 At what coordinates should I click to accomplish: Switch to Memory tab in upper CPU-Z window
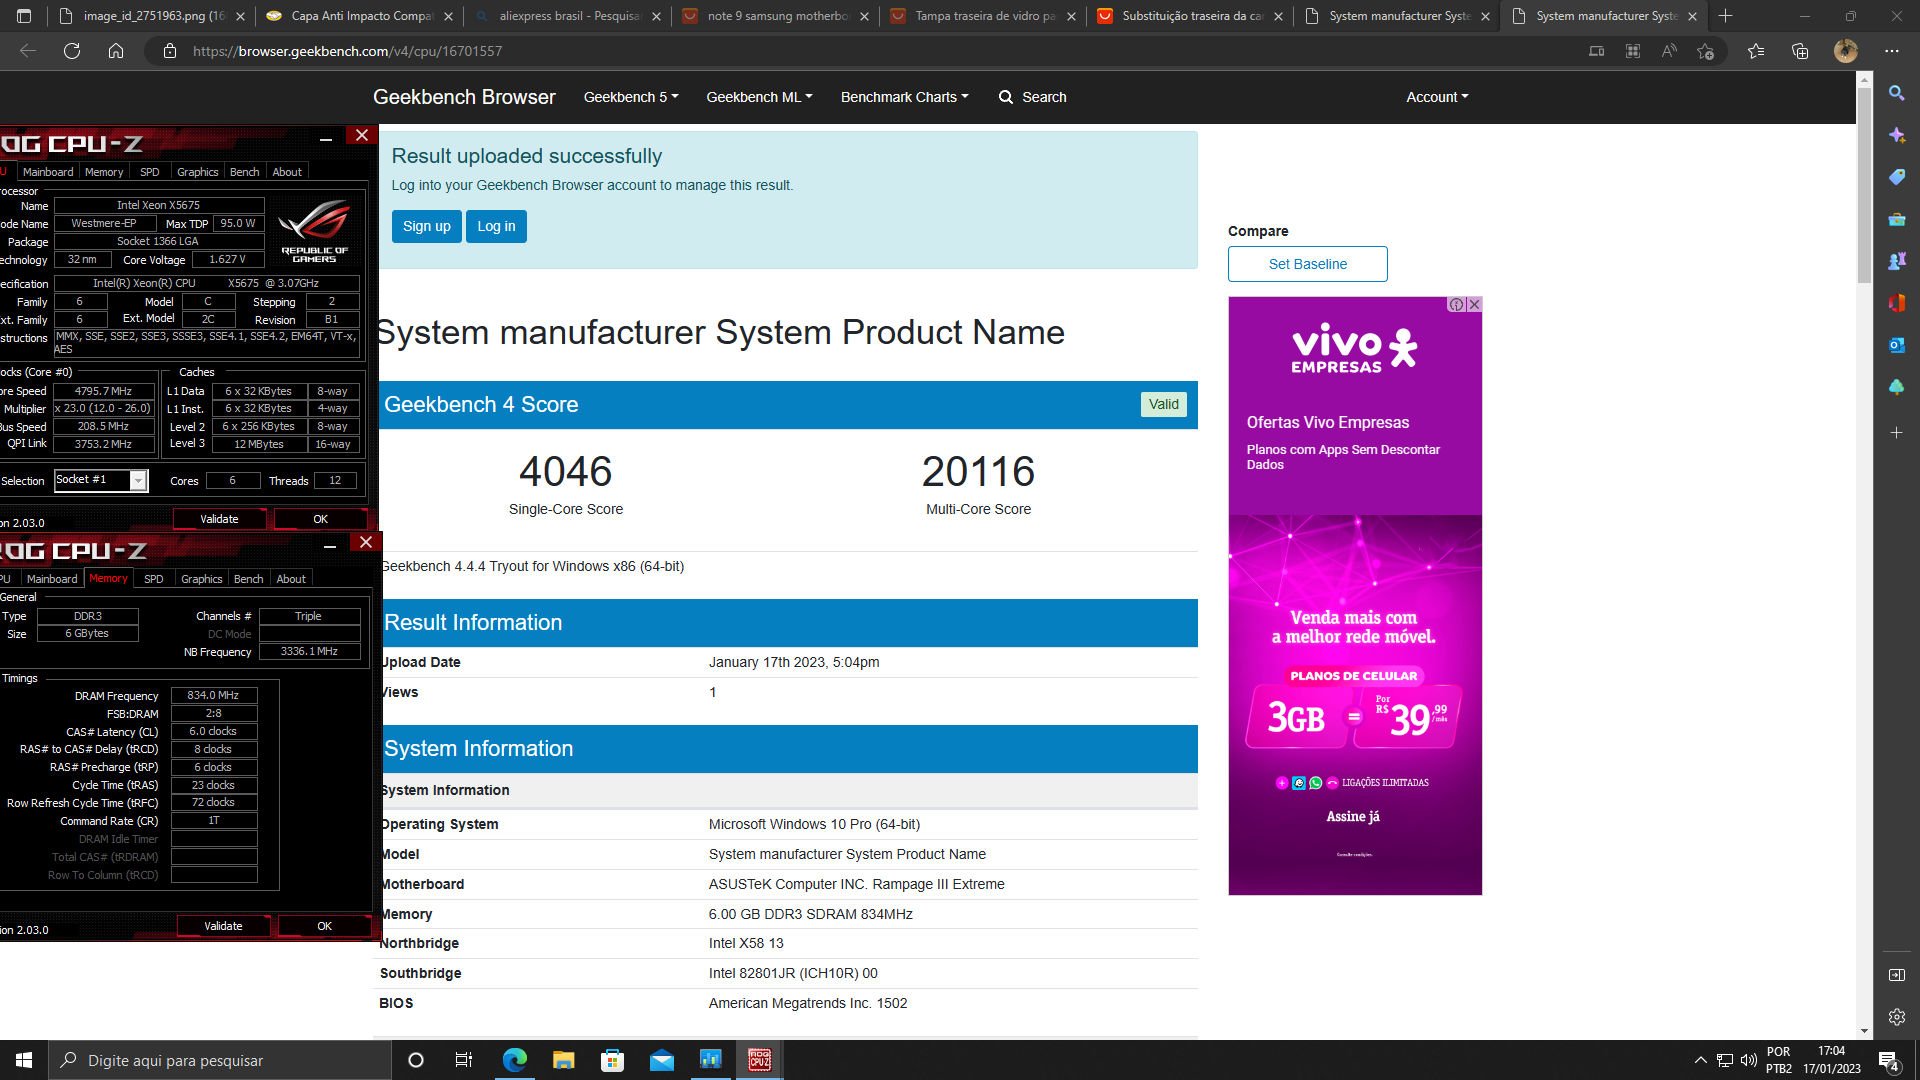104,172
